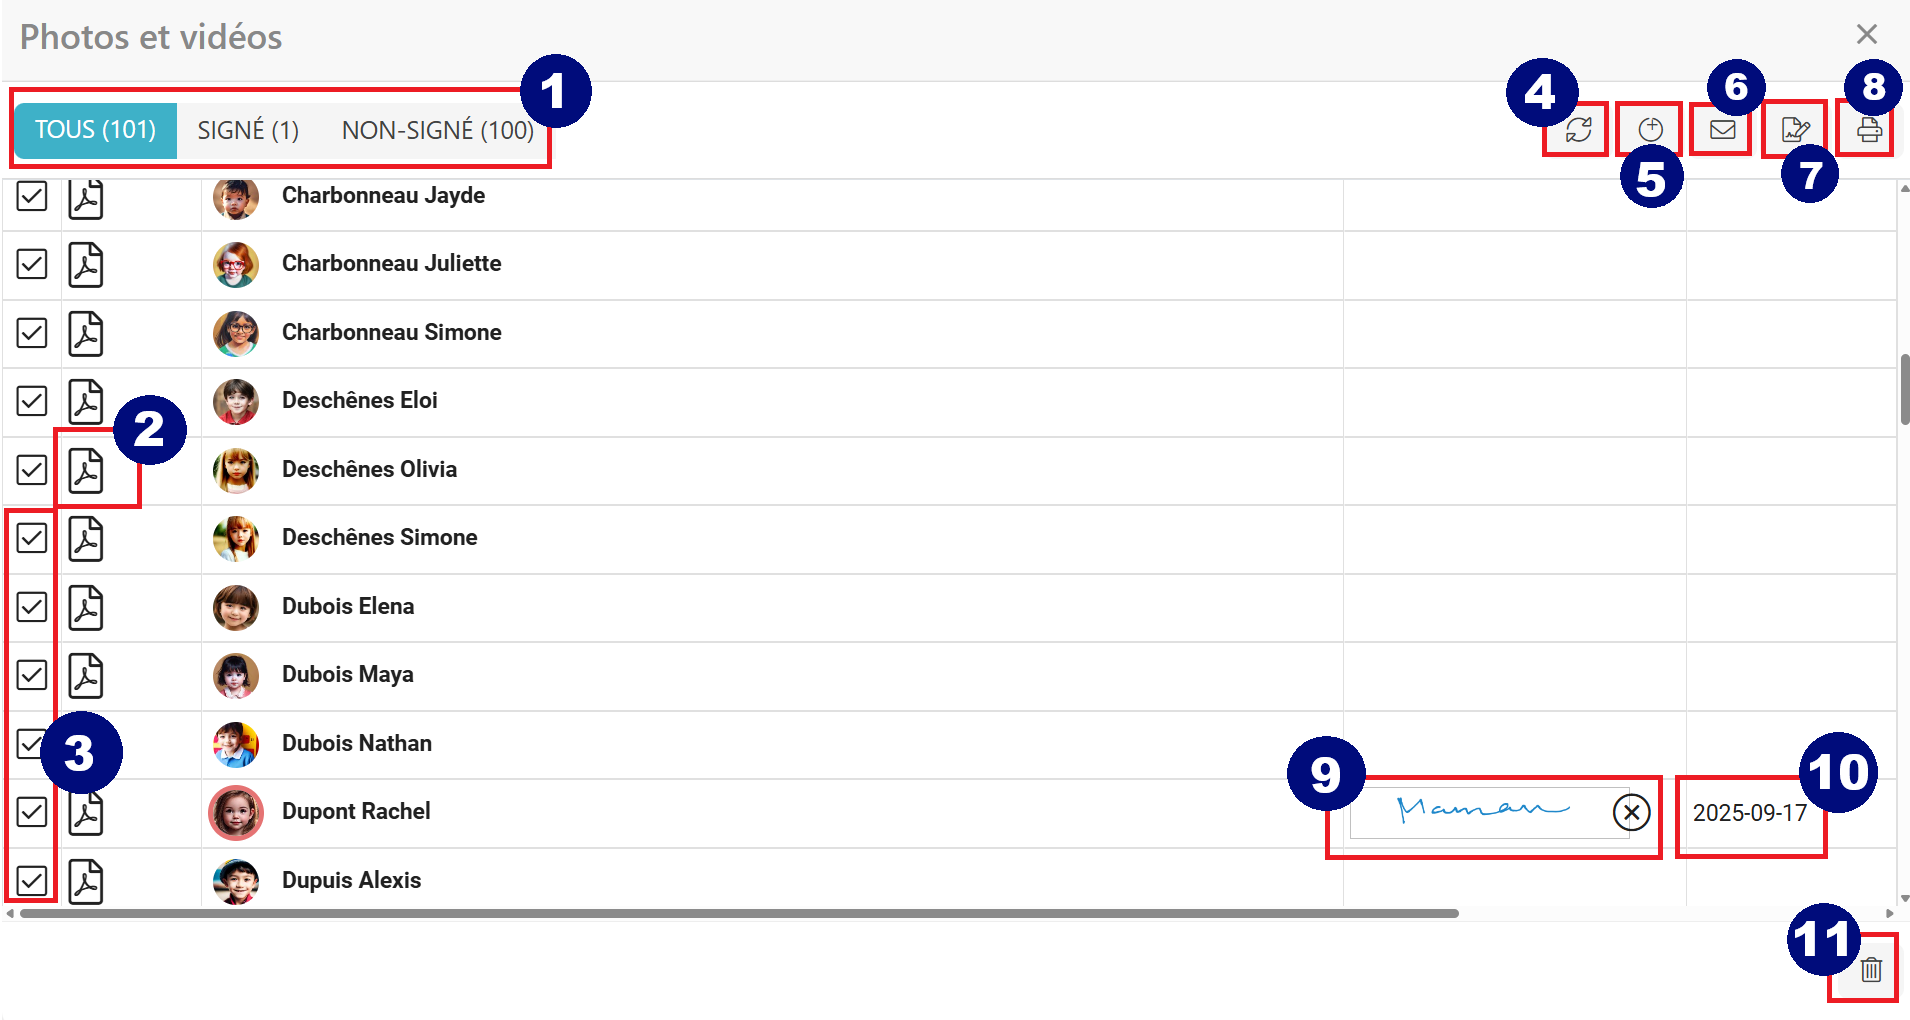
Task: Clear Dupont Rachel's signature
Action: (x=1631, y=812)
